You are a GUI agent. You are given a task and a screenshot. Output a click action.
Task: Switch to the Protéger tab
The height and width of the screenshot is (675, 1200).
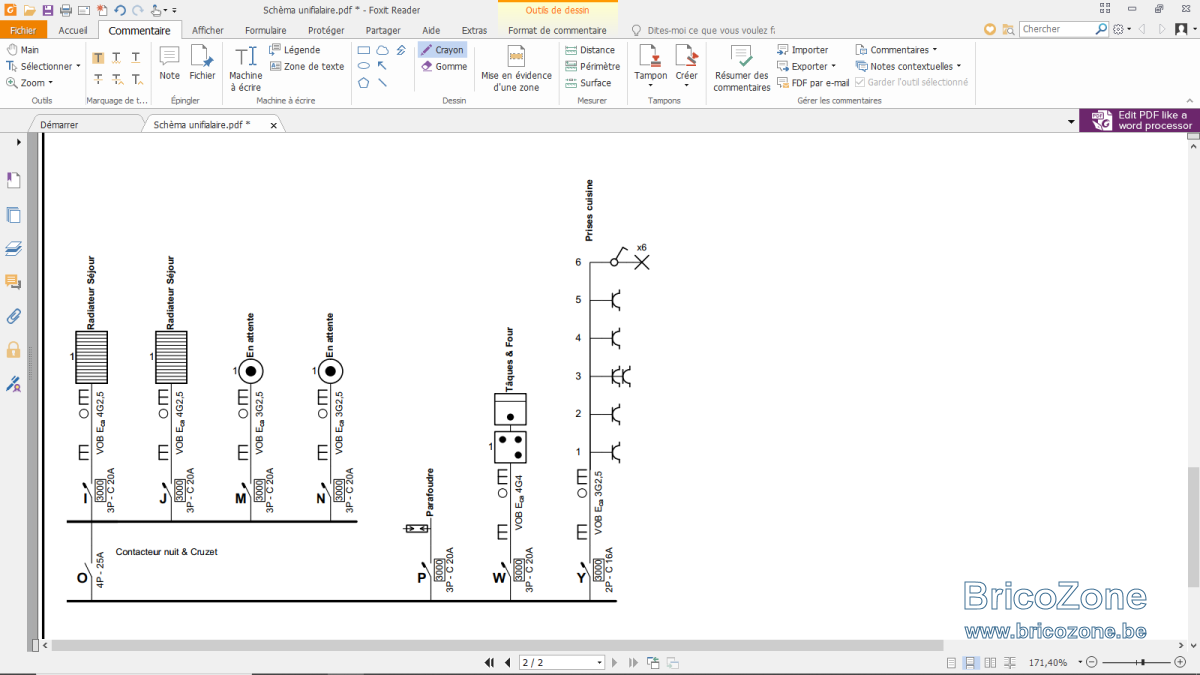tap(326, 30)
